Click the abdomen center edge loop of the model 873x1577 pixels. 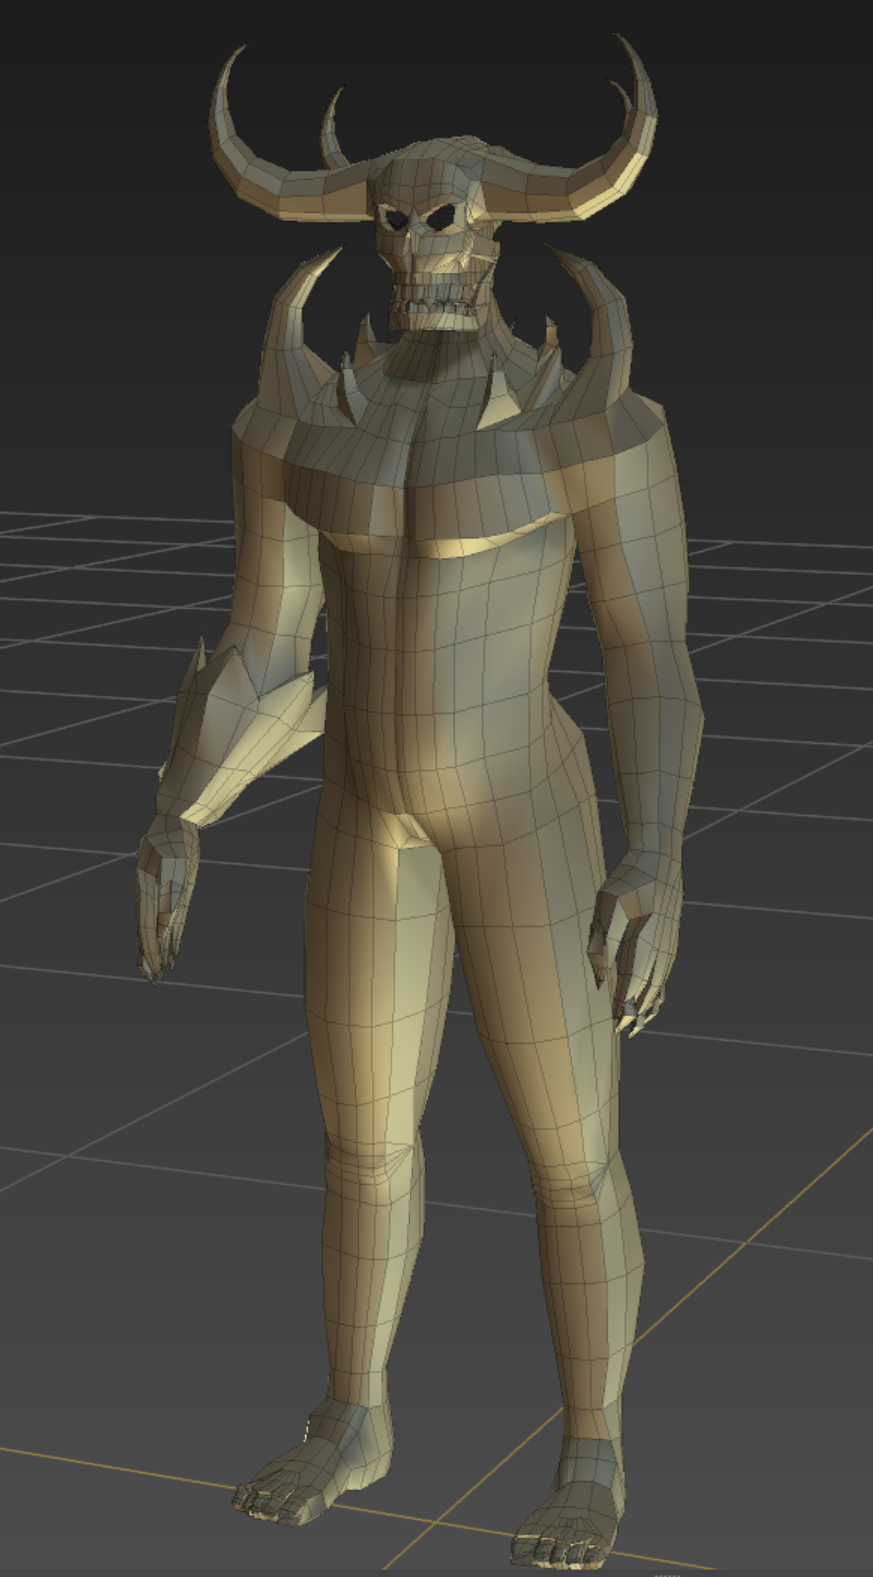click(x=403, y=700)
